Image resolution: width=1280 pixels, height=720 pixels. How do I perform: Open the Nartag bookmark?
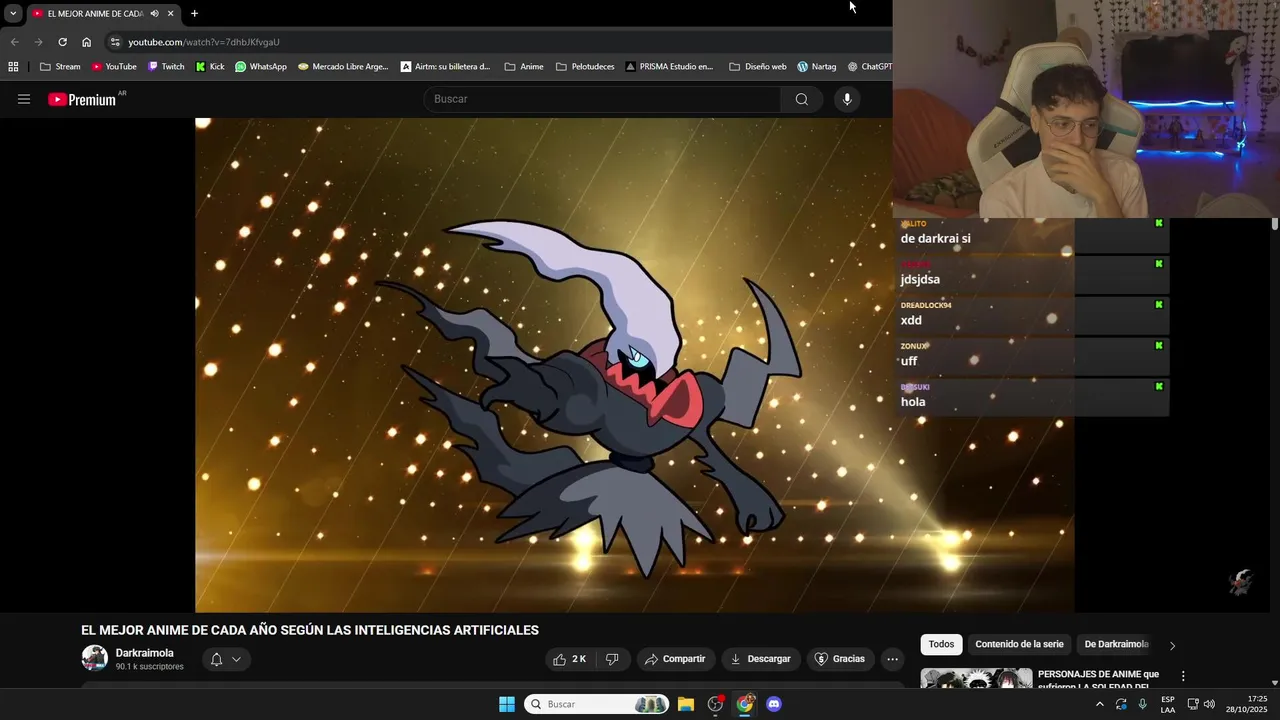[817, 67]
